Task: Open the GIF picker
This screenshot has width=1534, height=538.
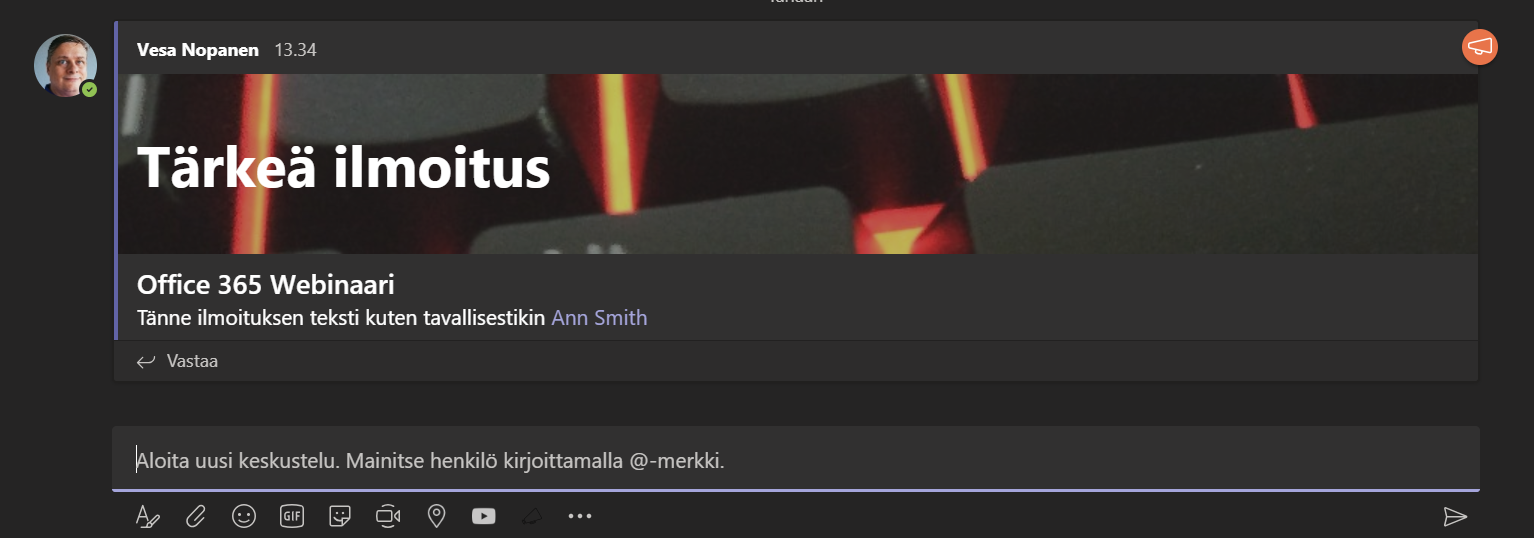Action: pos(292,516)
